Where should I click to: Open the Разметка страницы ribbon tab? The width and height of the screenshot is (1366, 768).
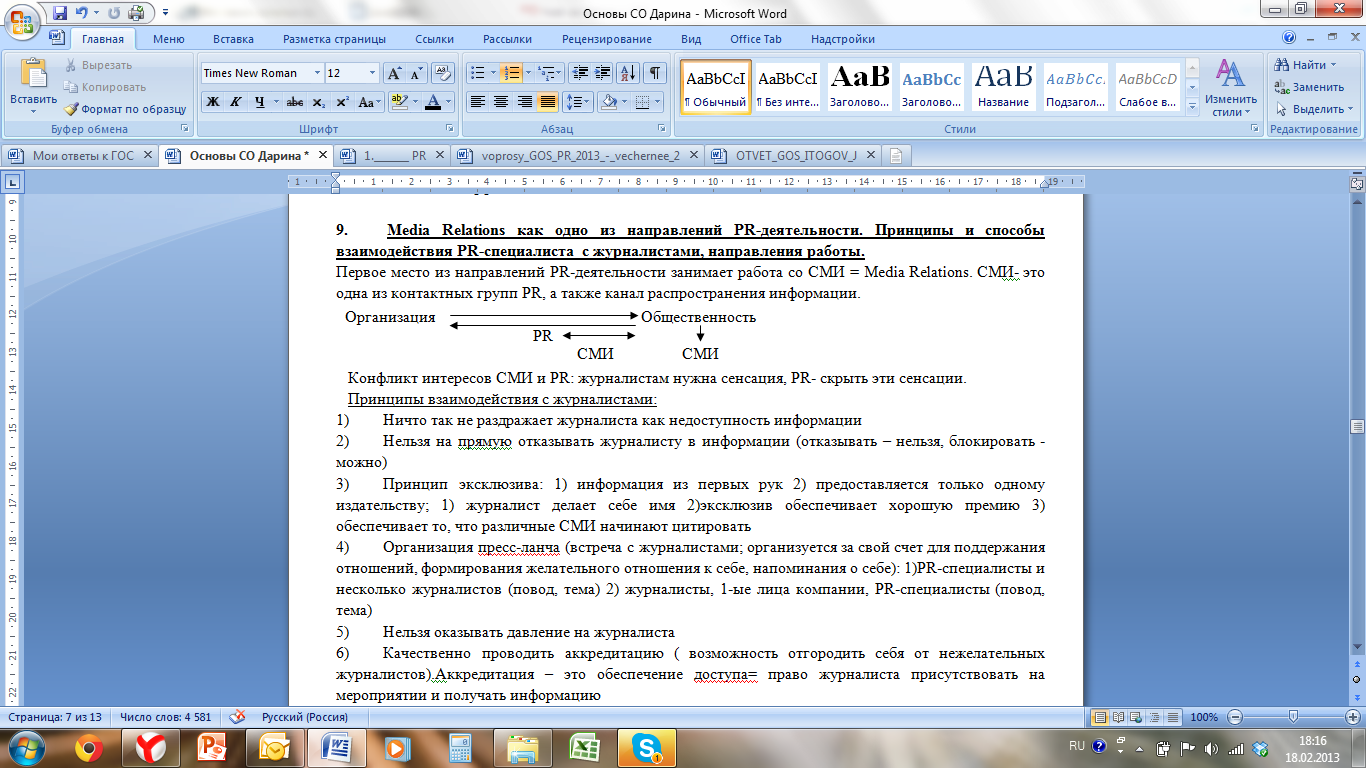(334, 39)
